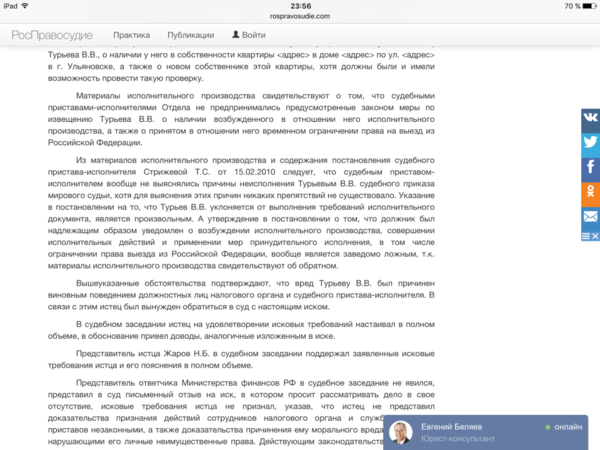Screen dimensions: 600x450
Task: Tap the 23:56 clock in the status bar
Action: point(300,5)
